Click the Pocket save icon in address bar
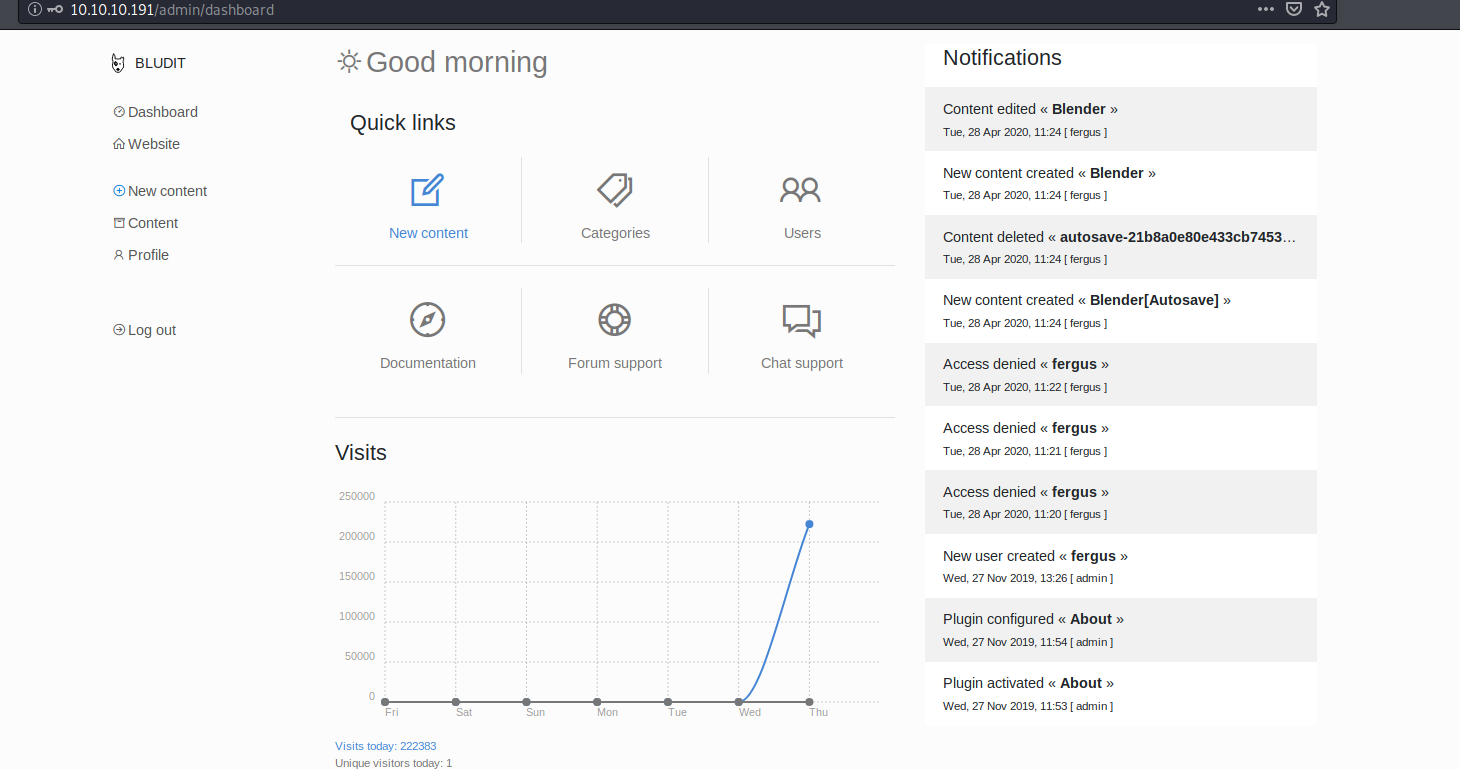 pyautogui.click(x=1294, y=10)
